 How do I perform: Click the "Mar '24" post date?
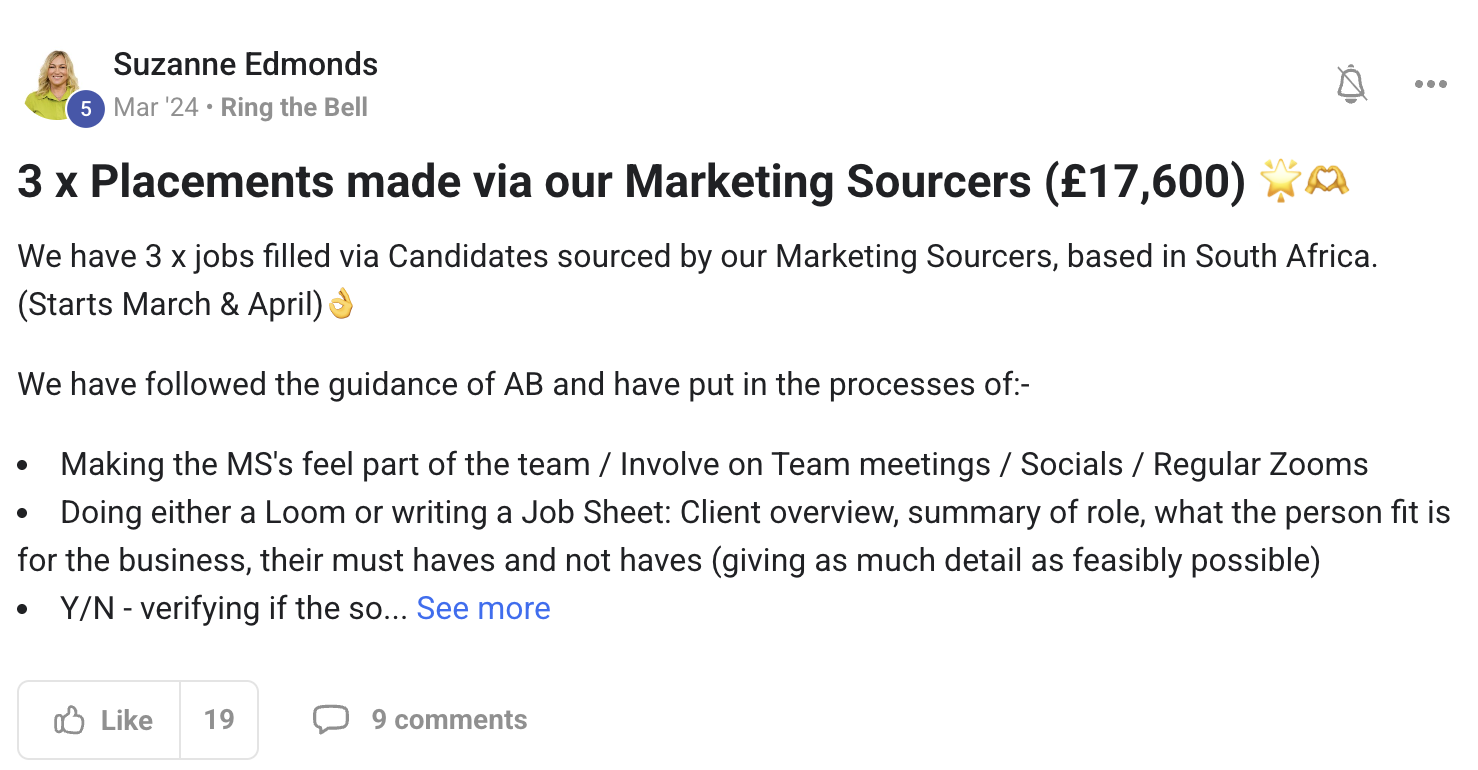(156, 108)
